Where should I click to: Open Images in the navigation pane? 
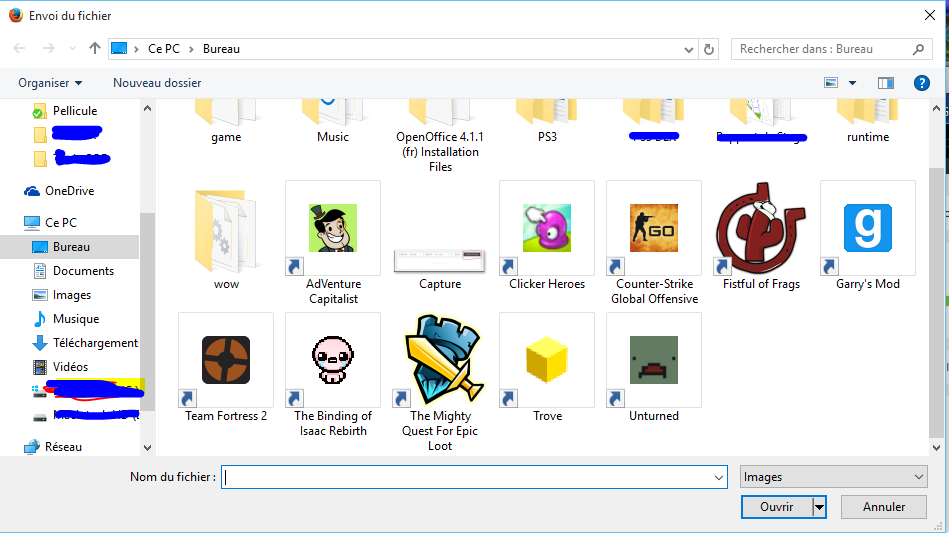[x=71, y=295]
